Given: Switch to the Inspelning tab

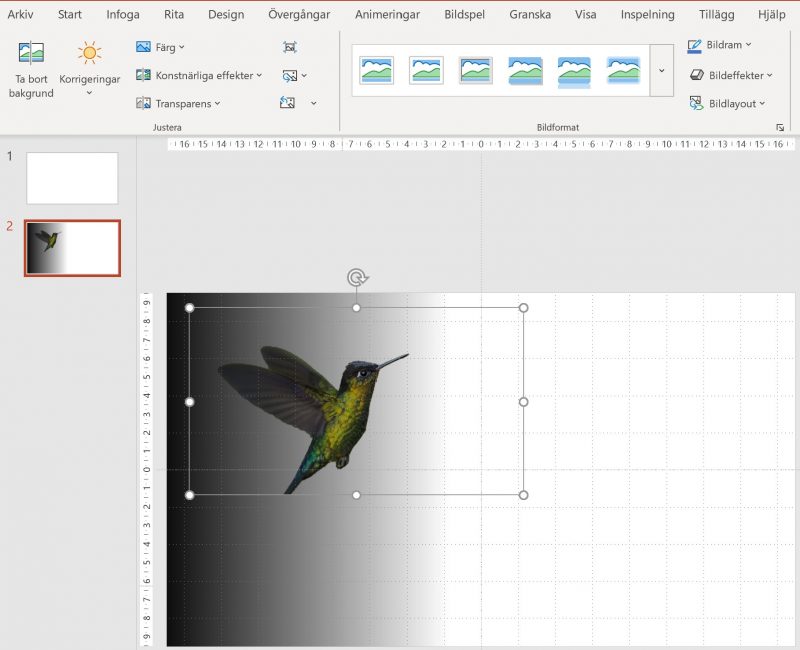Looking at the screenshot, I should coord(647,14).
